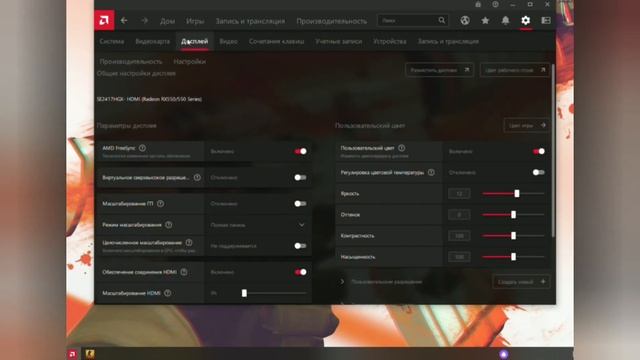Open top-level Производительность tab

tap(331, 21)
